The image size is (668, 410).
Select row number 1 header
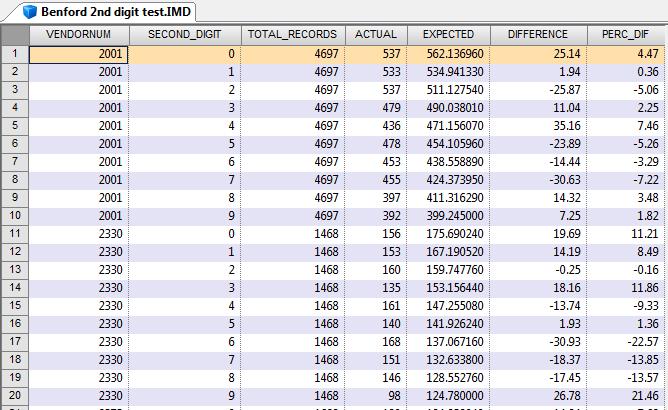(14, 54)
